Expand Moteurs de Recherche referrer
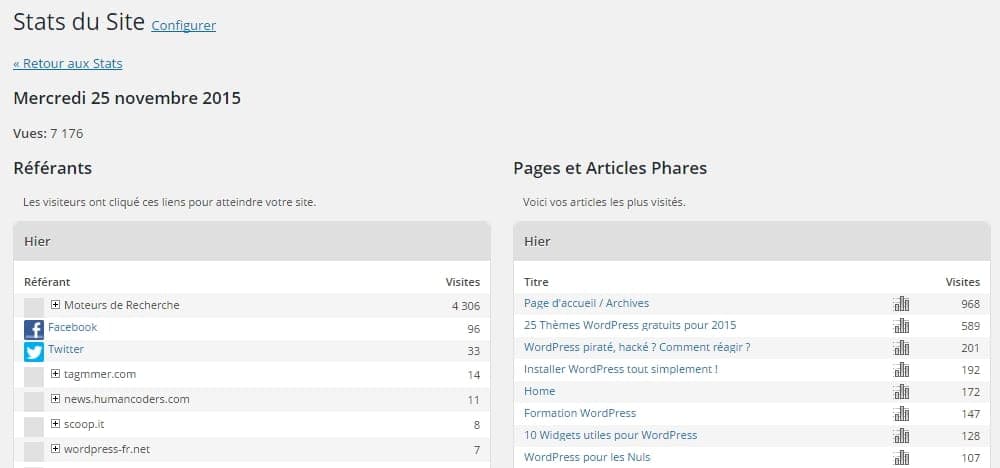Screen dimensions: 1000x468 (x=55, y=305)
